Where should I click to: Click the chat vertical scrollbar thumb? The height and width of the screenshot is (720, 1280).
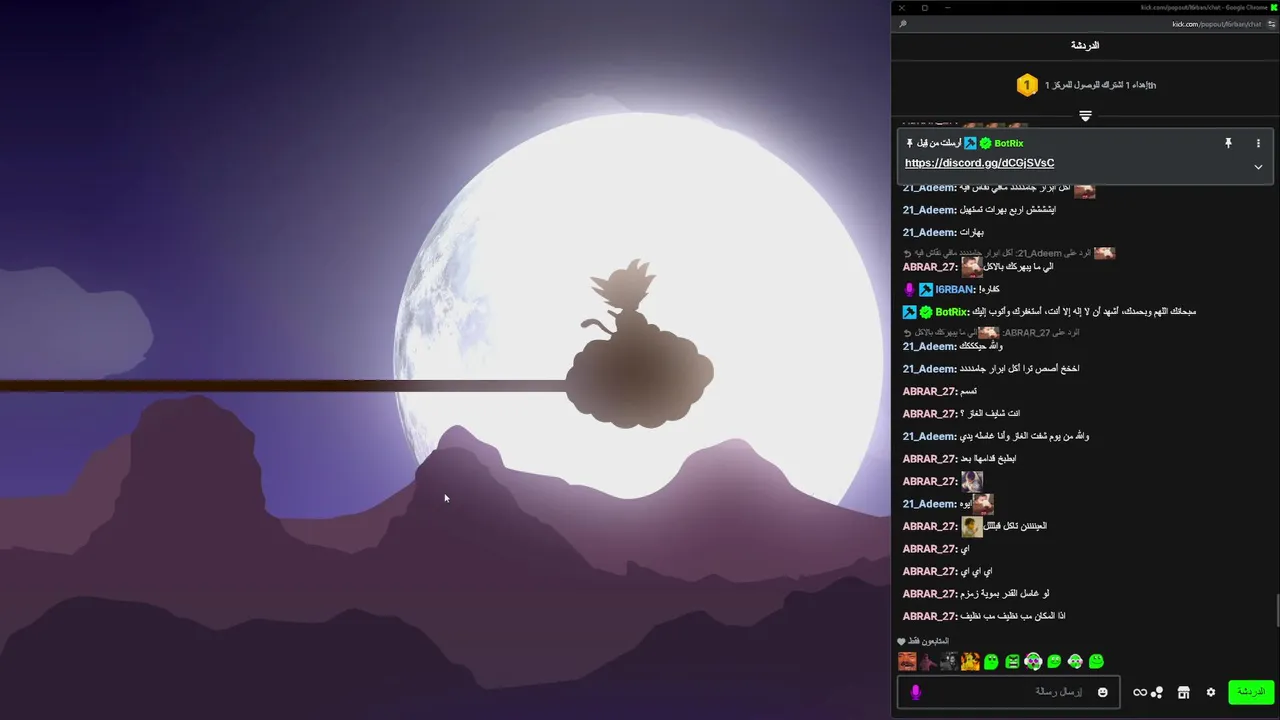(1276, 610)
